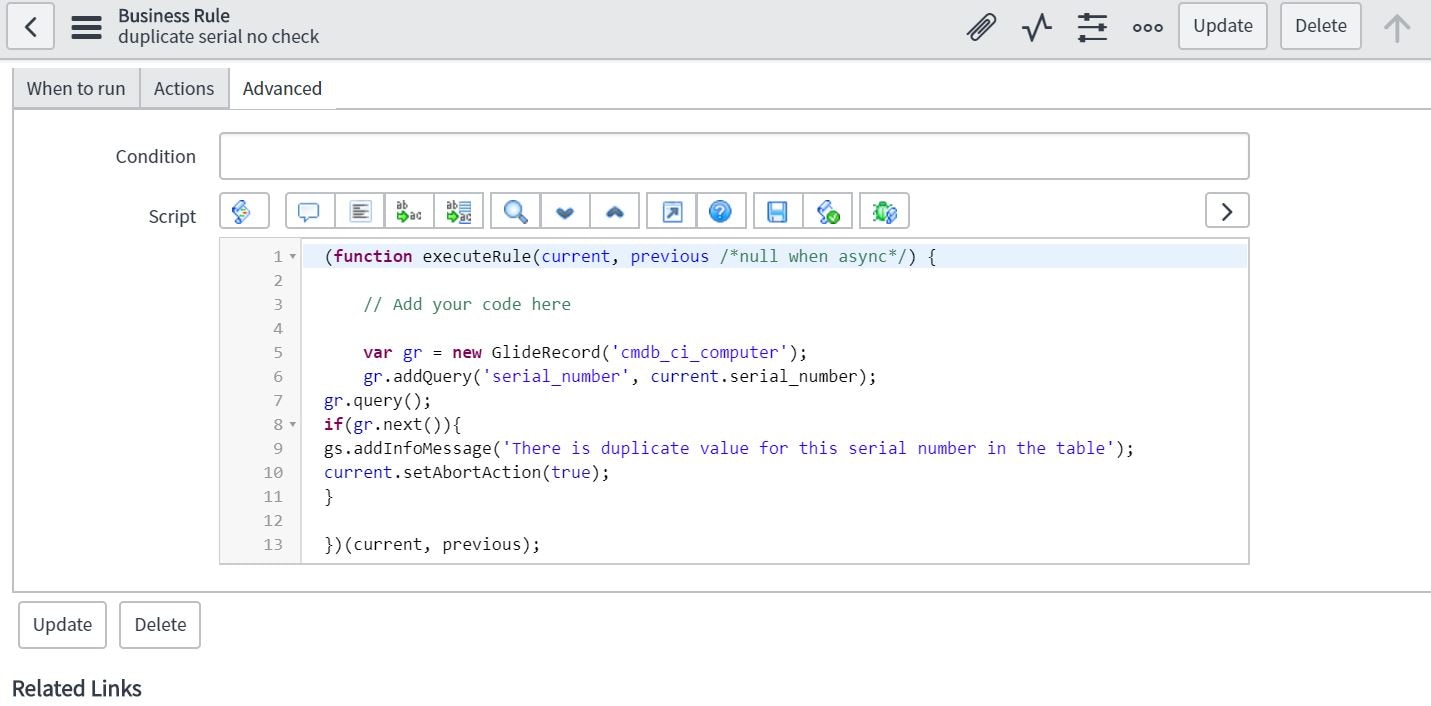The width and height of the screenshot is (1431, 706).
Task: Open the personalize form sliders icon
Action: pyautogui.click(x=1092, y=26)
